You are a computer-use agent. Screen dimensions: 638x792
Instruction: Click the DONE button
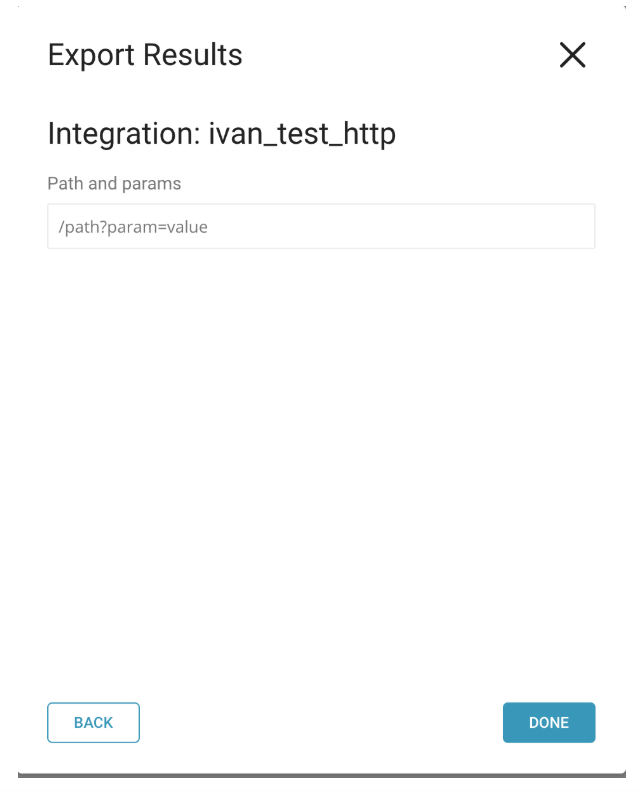[549, 723]
